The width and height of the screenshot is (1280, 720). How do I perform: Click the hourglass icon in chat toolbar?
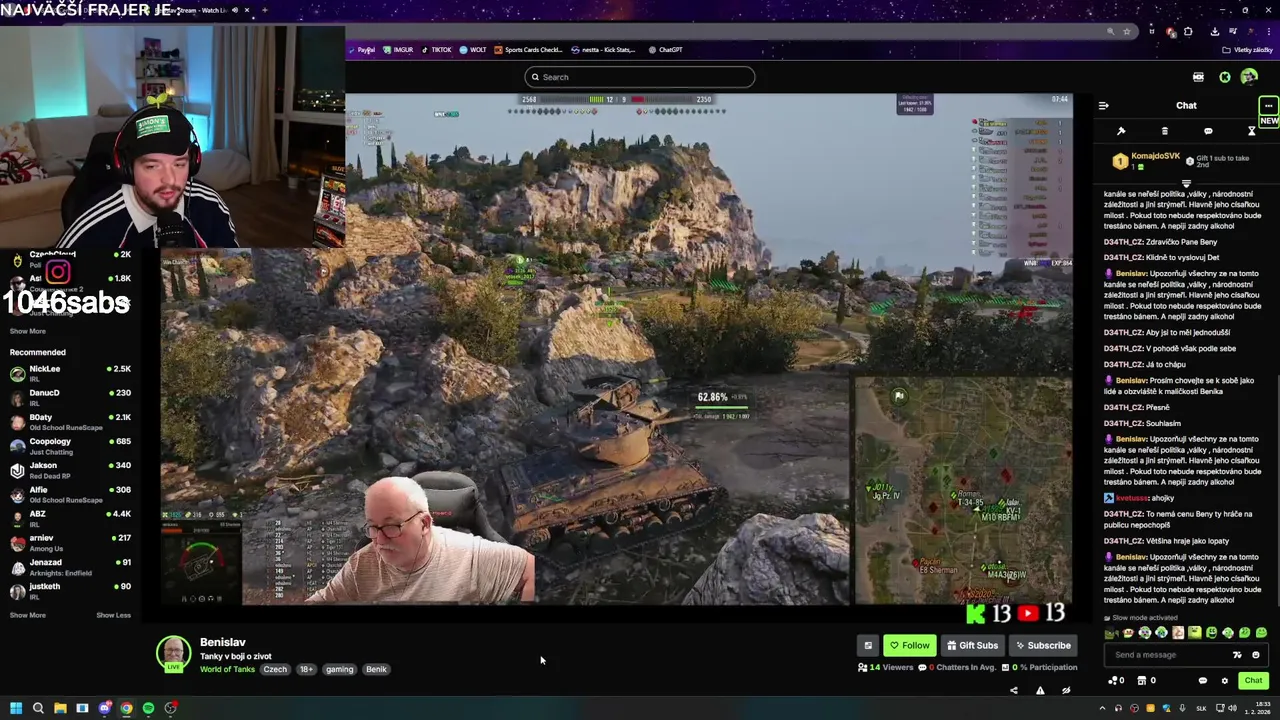pyautogui.click(x=1251, y=131)
